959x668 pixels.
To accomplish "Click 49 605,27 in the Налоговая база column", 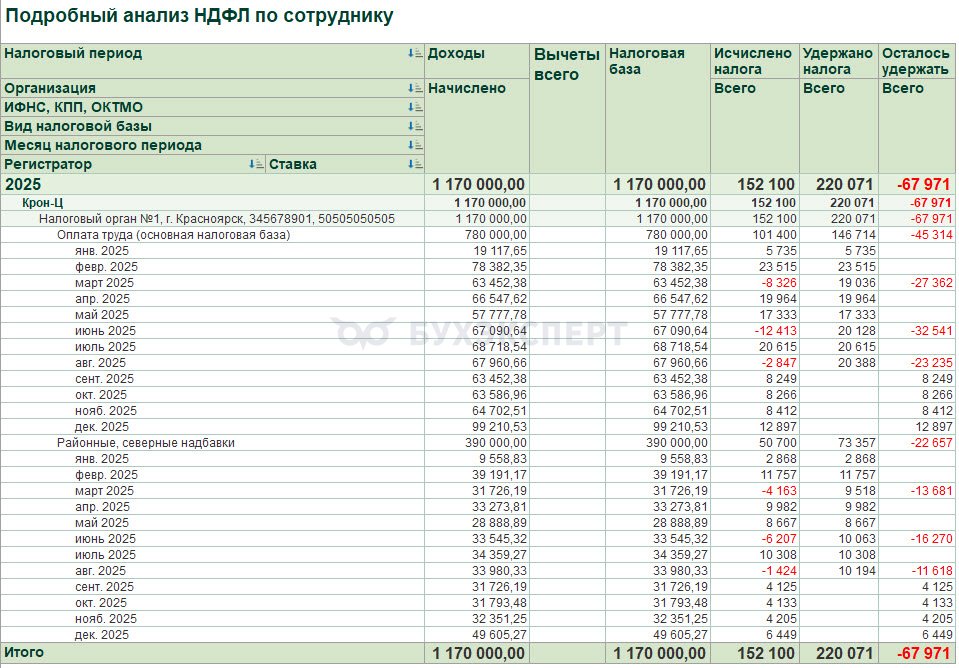I will [x=680, y=634].
